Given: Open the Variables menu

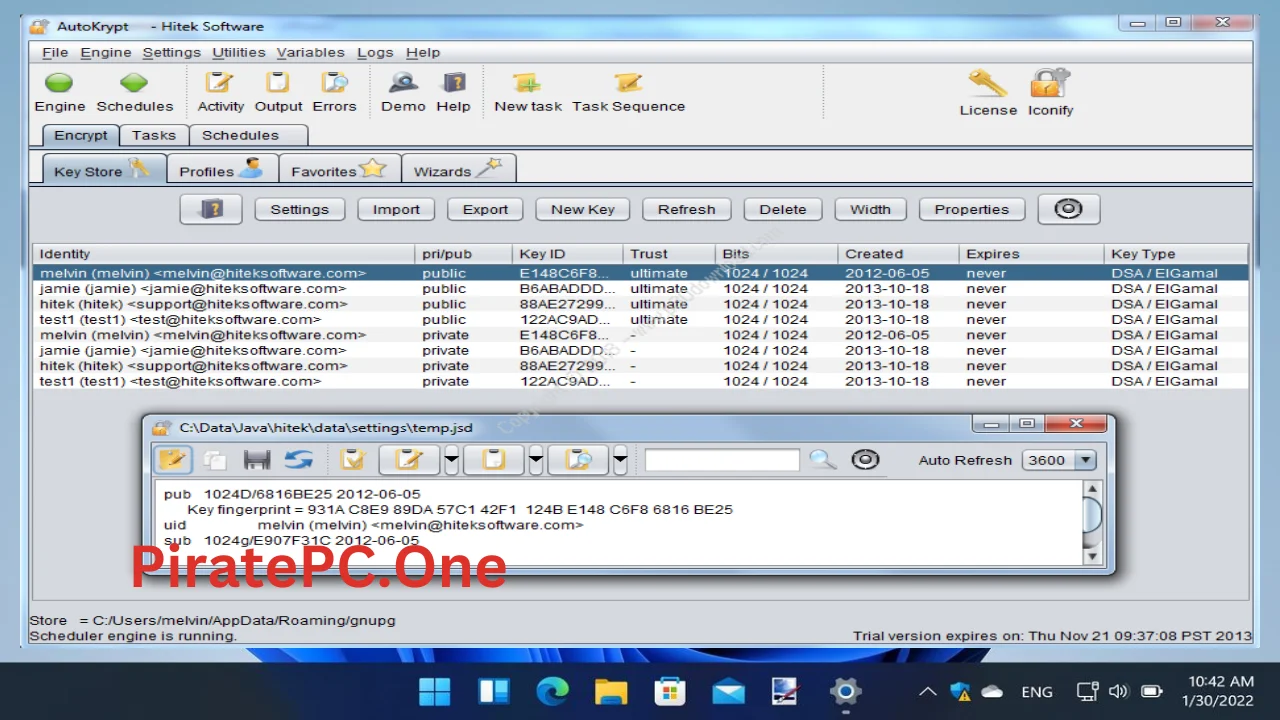Looking at the screenshot, I should pyautogui.click(x=310, y=52).
